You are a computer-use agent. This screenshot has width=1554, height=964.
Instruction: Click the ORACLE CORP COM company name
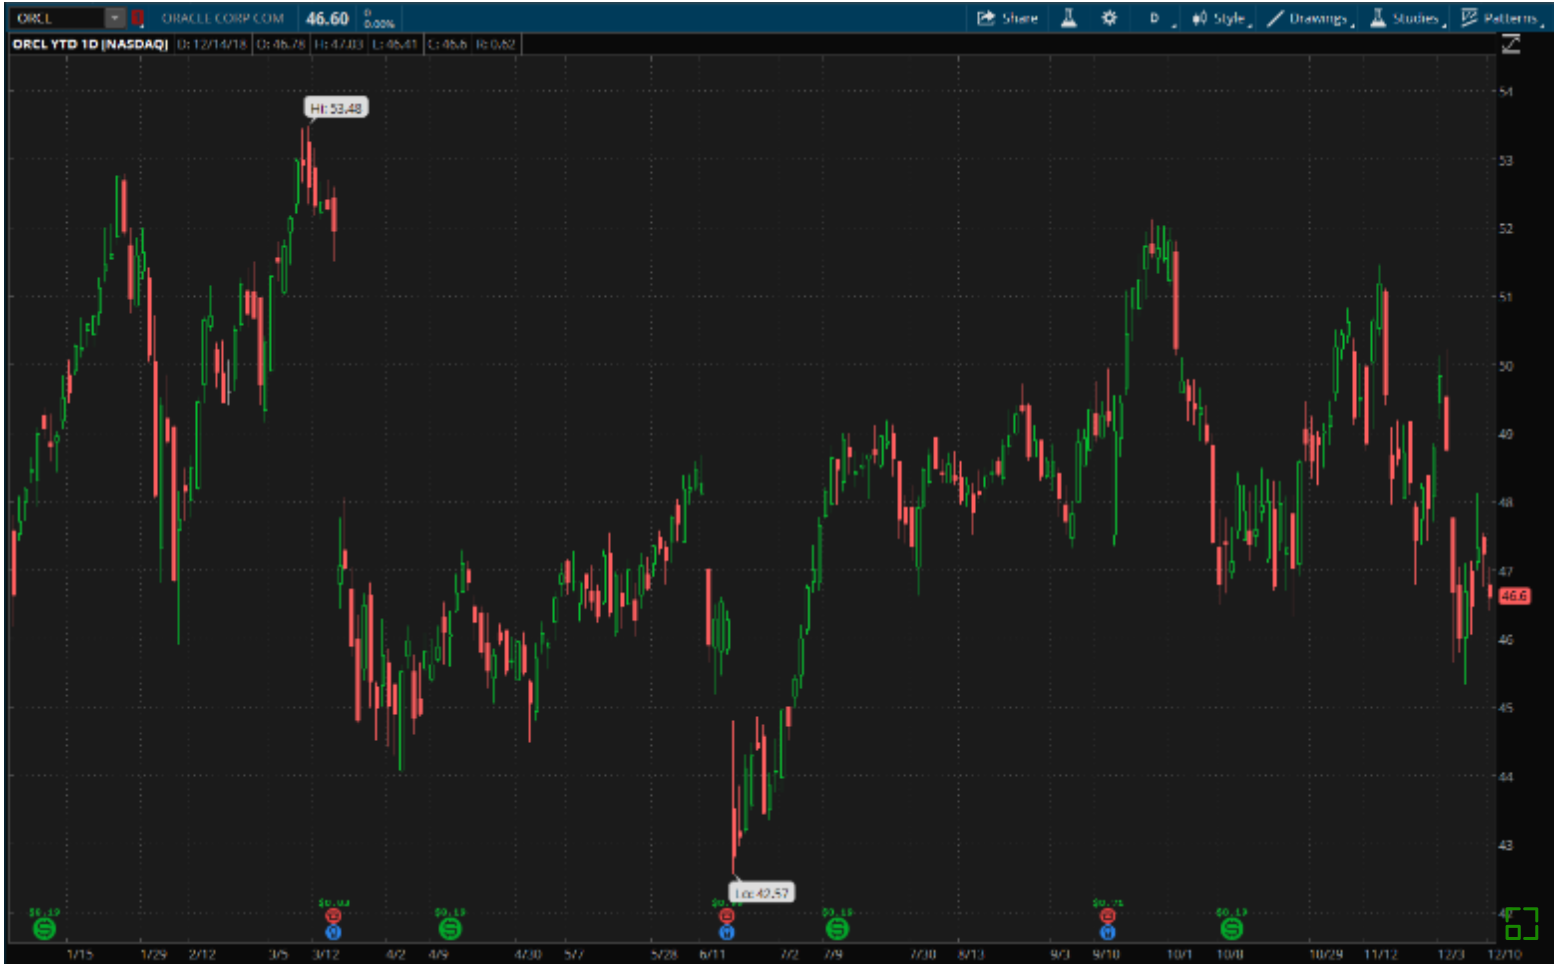[223, 18]
